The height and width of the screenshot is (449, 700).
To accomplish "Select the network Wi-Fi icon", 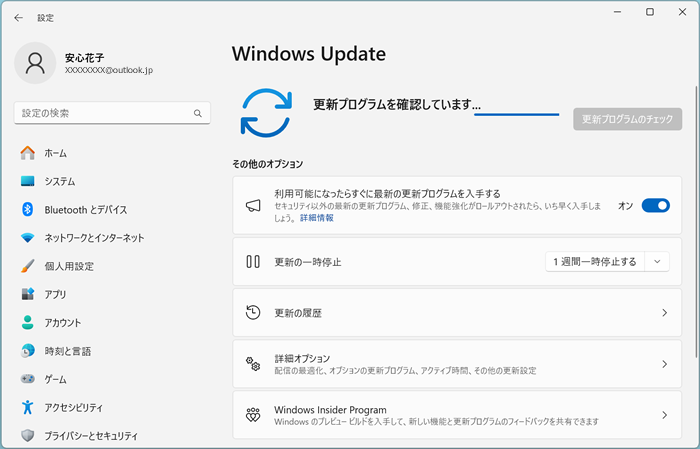I will pyautogui.click(x=28, y=238).
